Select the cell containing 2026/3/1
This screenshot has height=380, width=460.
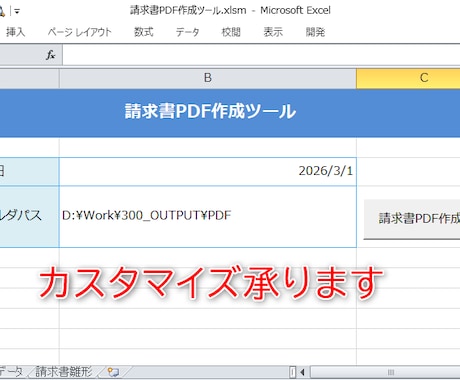pyautogui.click(x=208, y=172)
